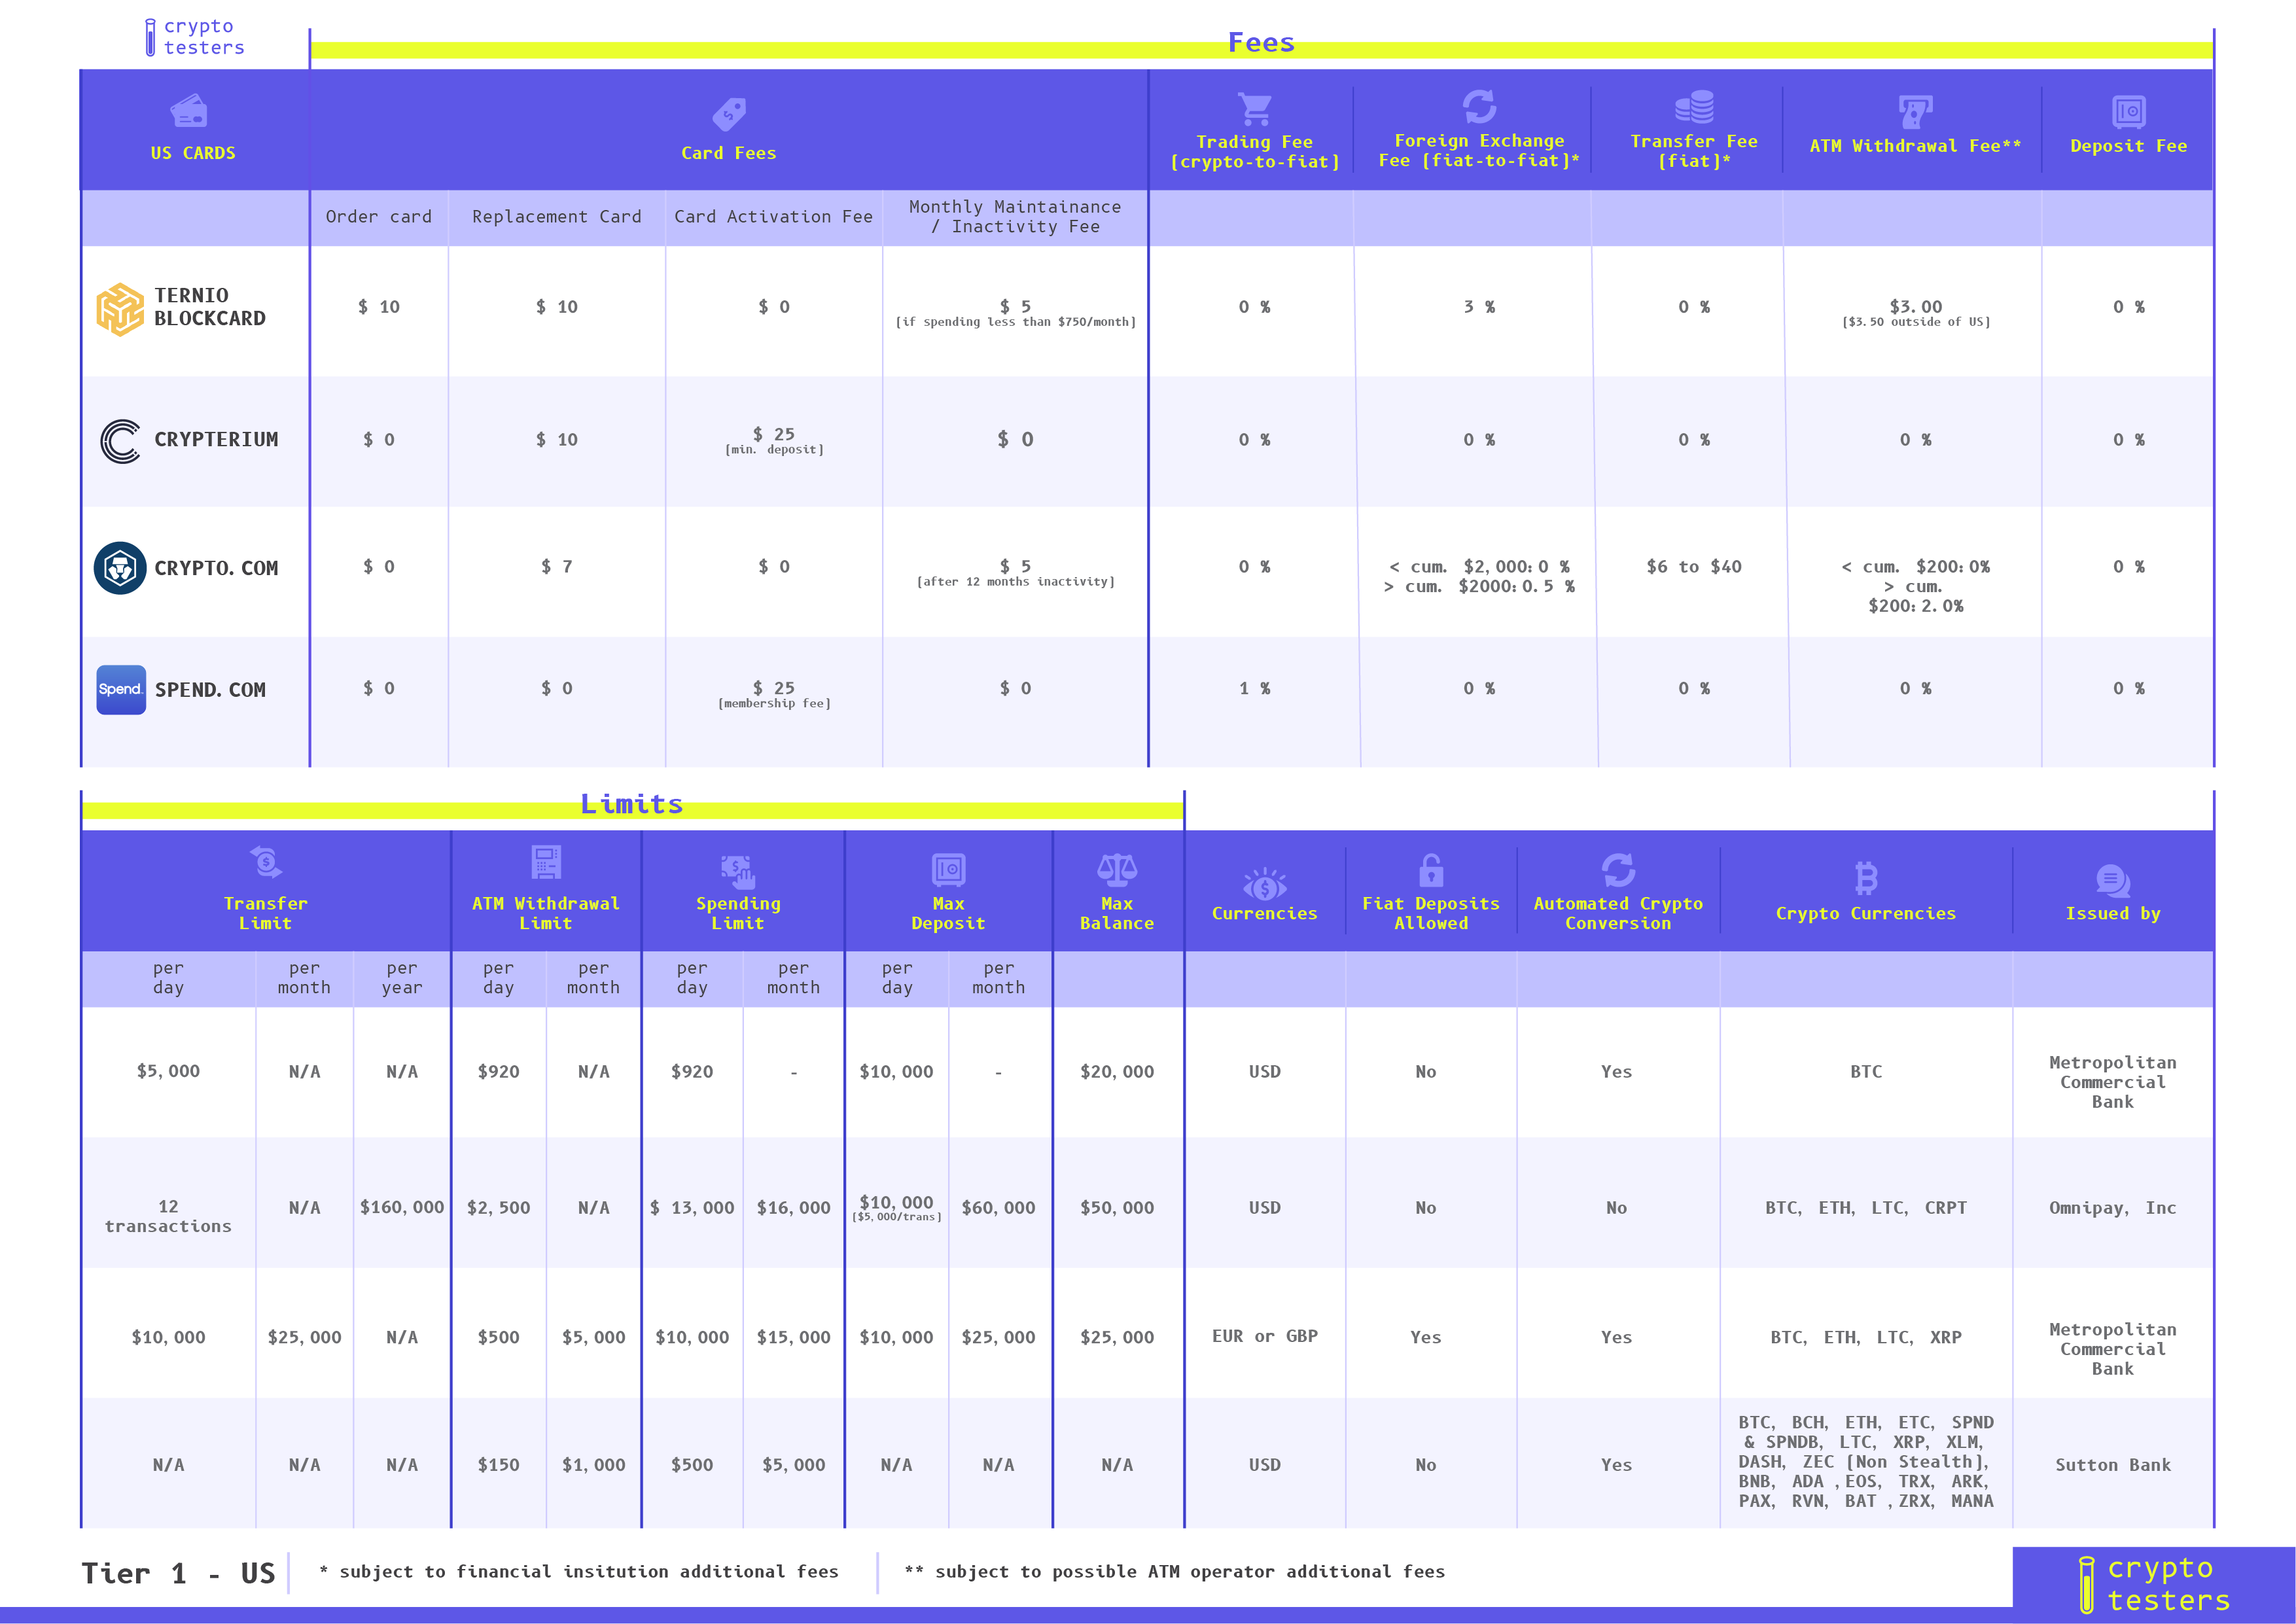The height and width of the screenshot is (1624, 2296).
Task: Click the Trading Fee shopping cart icon
Action: [1254, 108]
